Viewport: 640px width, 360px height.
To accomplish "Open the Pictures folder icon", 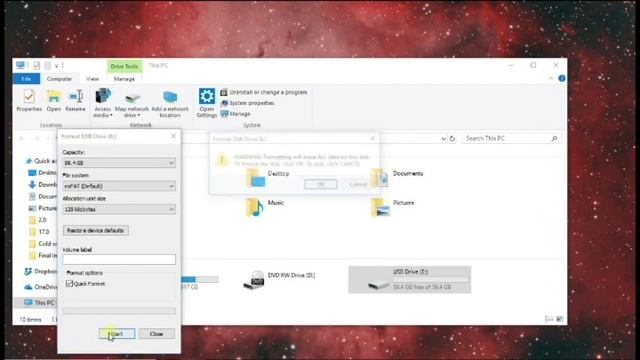I will (380, 207).
